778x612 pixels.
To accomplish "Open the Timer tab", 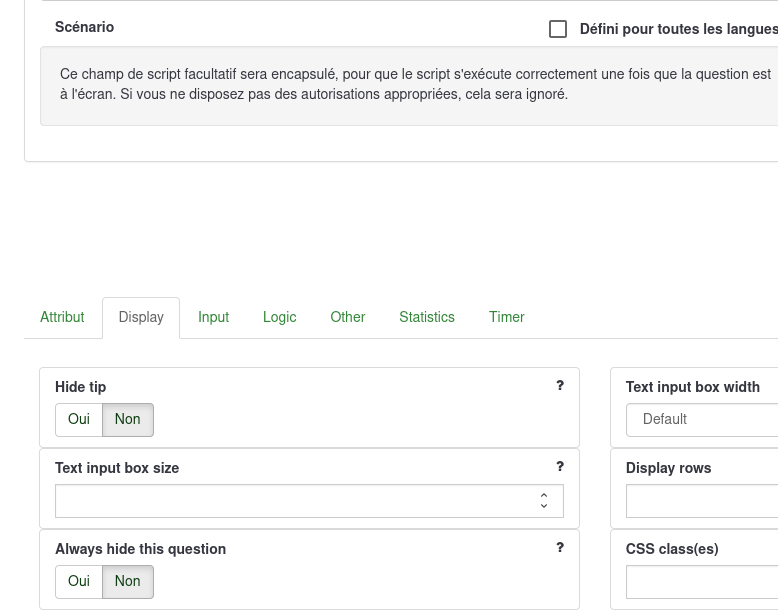I will click(506, 317).
